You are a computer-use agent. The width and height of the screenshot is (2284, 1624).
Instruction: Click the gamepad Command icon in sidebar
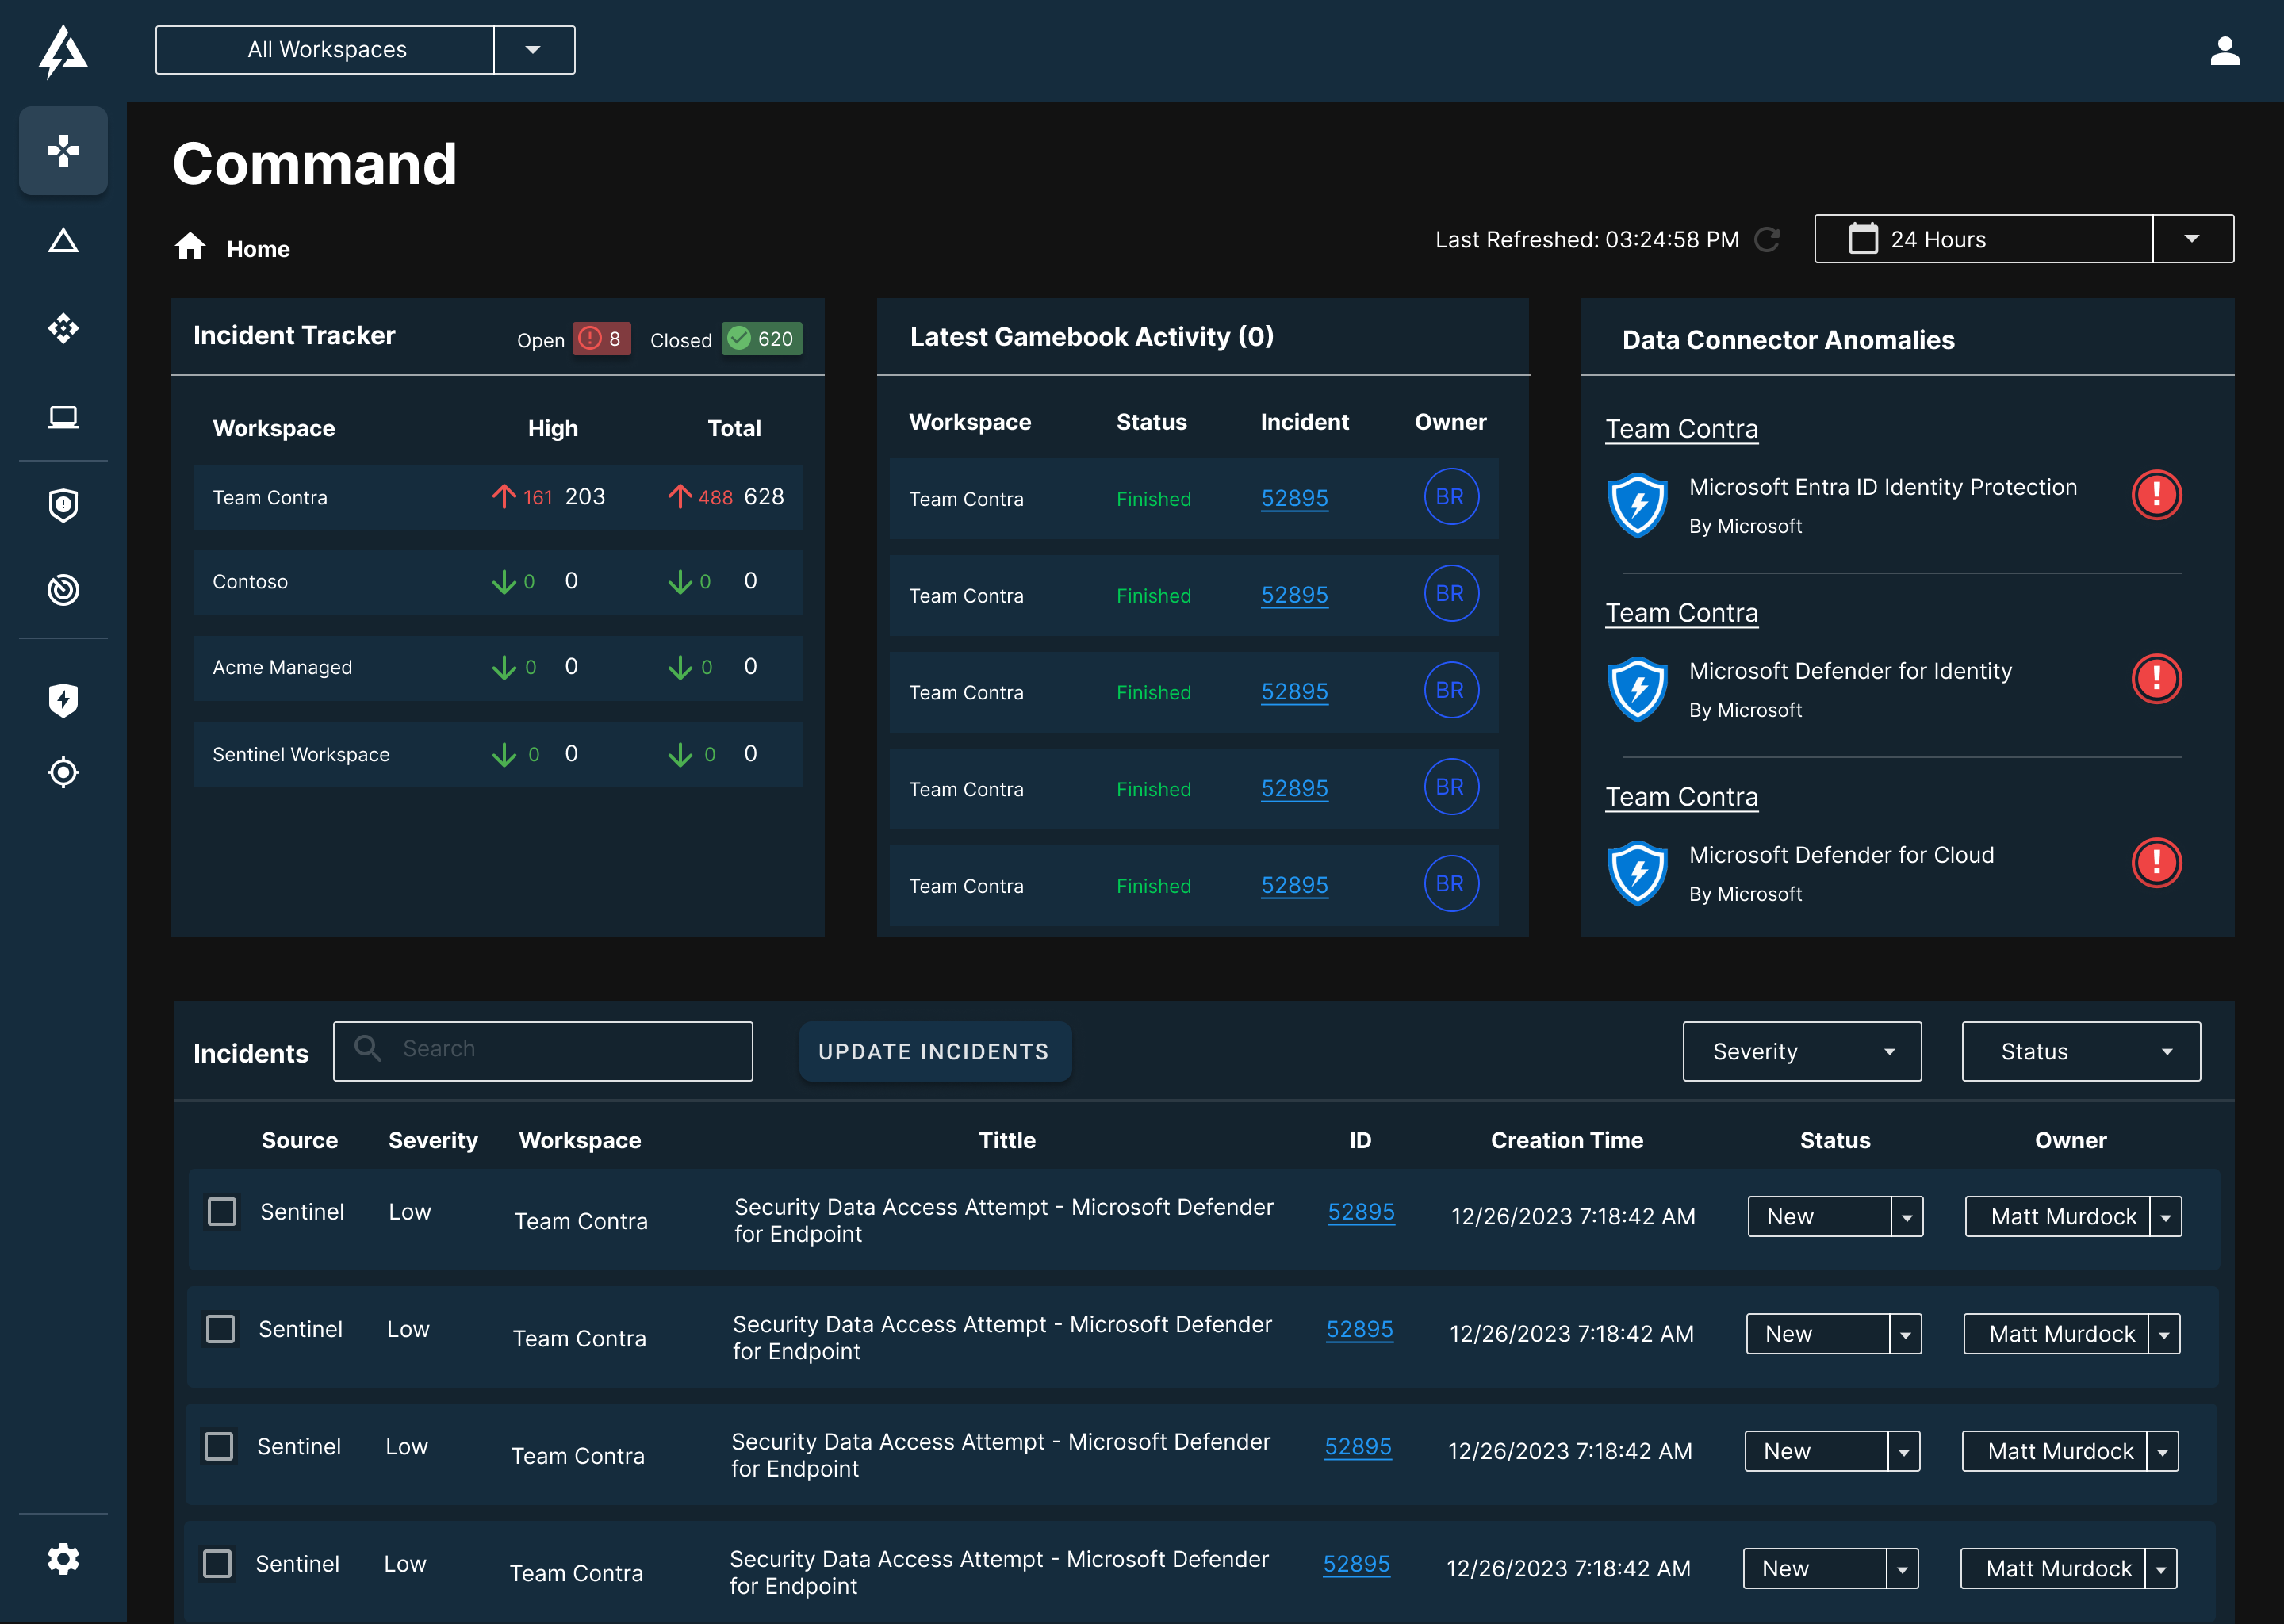coord(63,150)
